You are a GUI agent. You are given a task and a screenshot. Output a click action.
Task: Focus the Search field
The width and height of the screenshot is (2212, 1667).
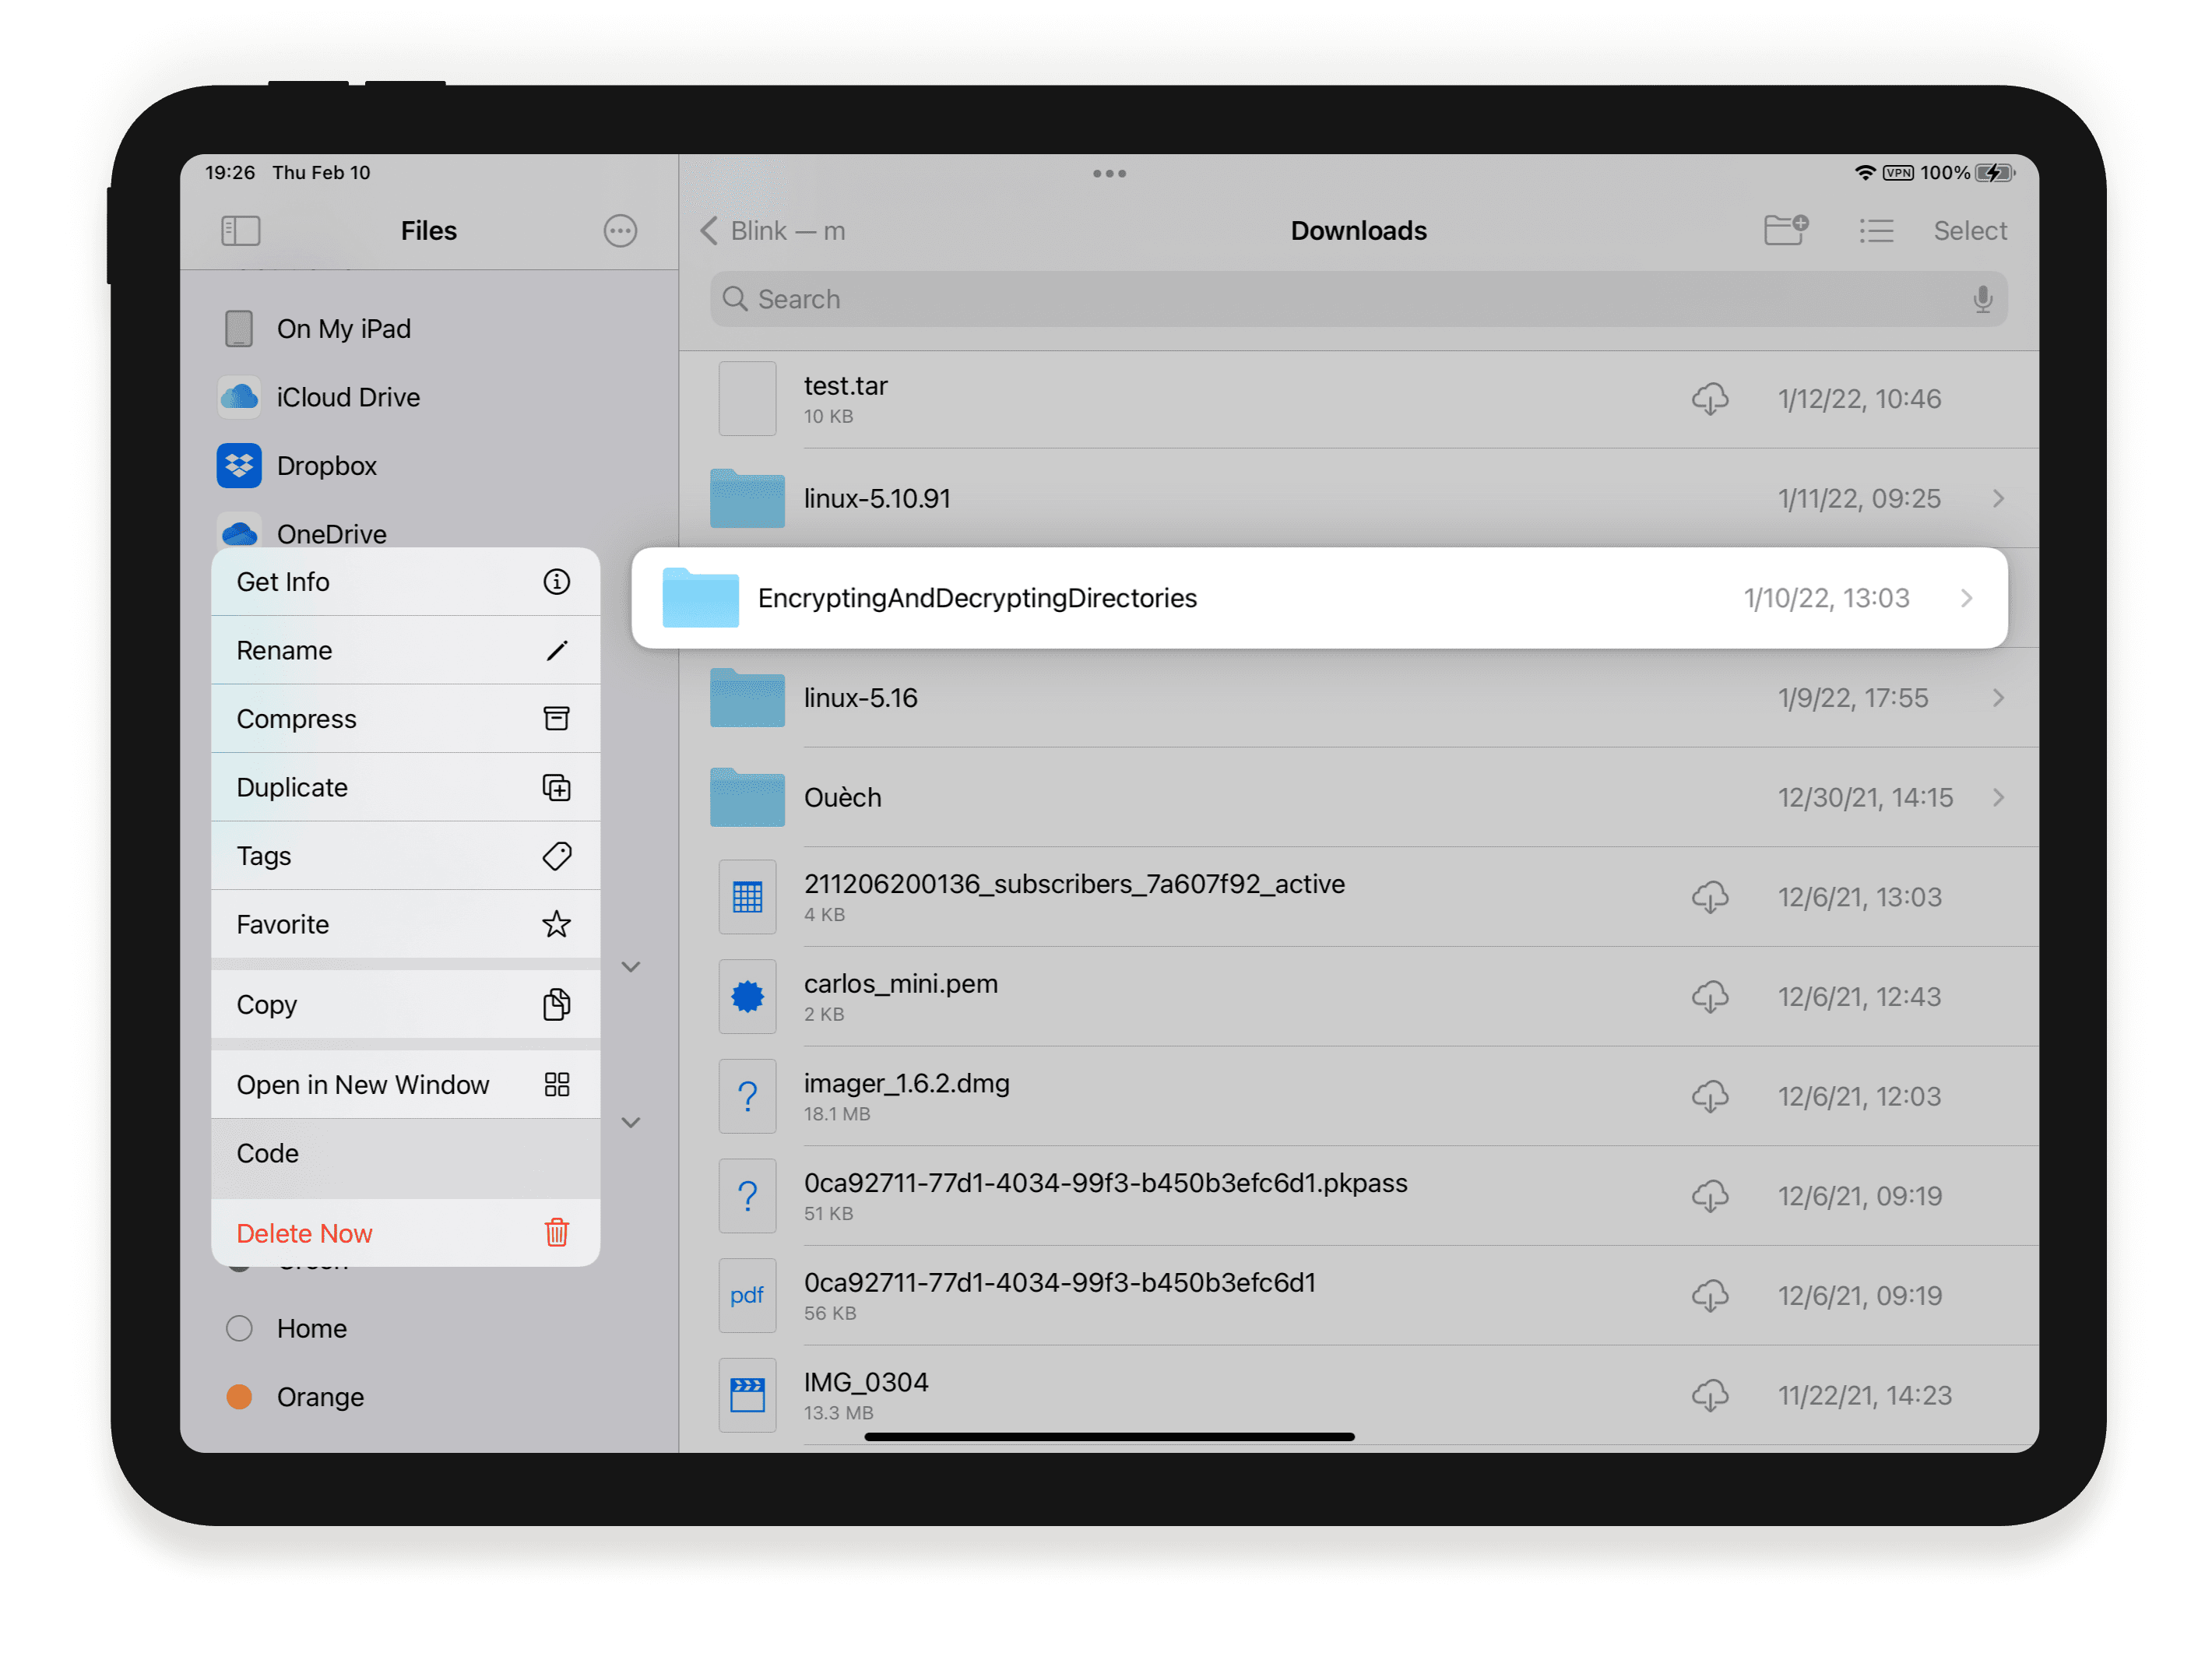point(1358,299)
